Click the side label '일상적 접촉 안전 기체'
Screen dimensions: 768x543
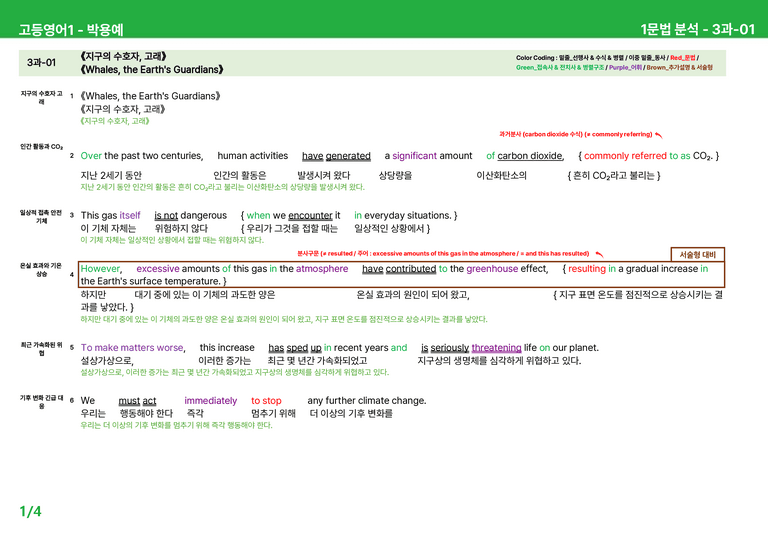pyautogui.click(x=41, y=216)
